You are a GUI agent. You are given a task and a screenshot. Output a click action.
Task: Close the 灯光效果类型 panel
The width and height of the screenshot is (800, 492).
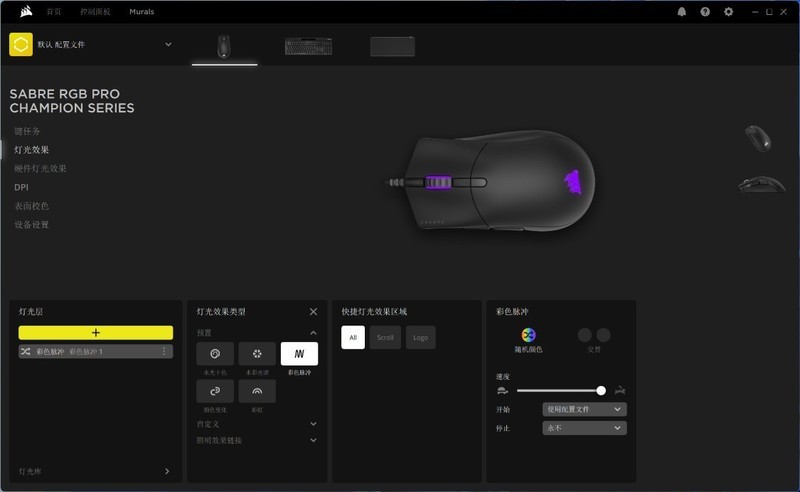point(313,311)
